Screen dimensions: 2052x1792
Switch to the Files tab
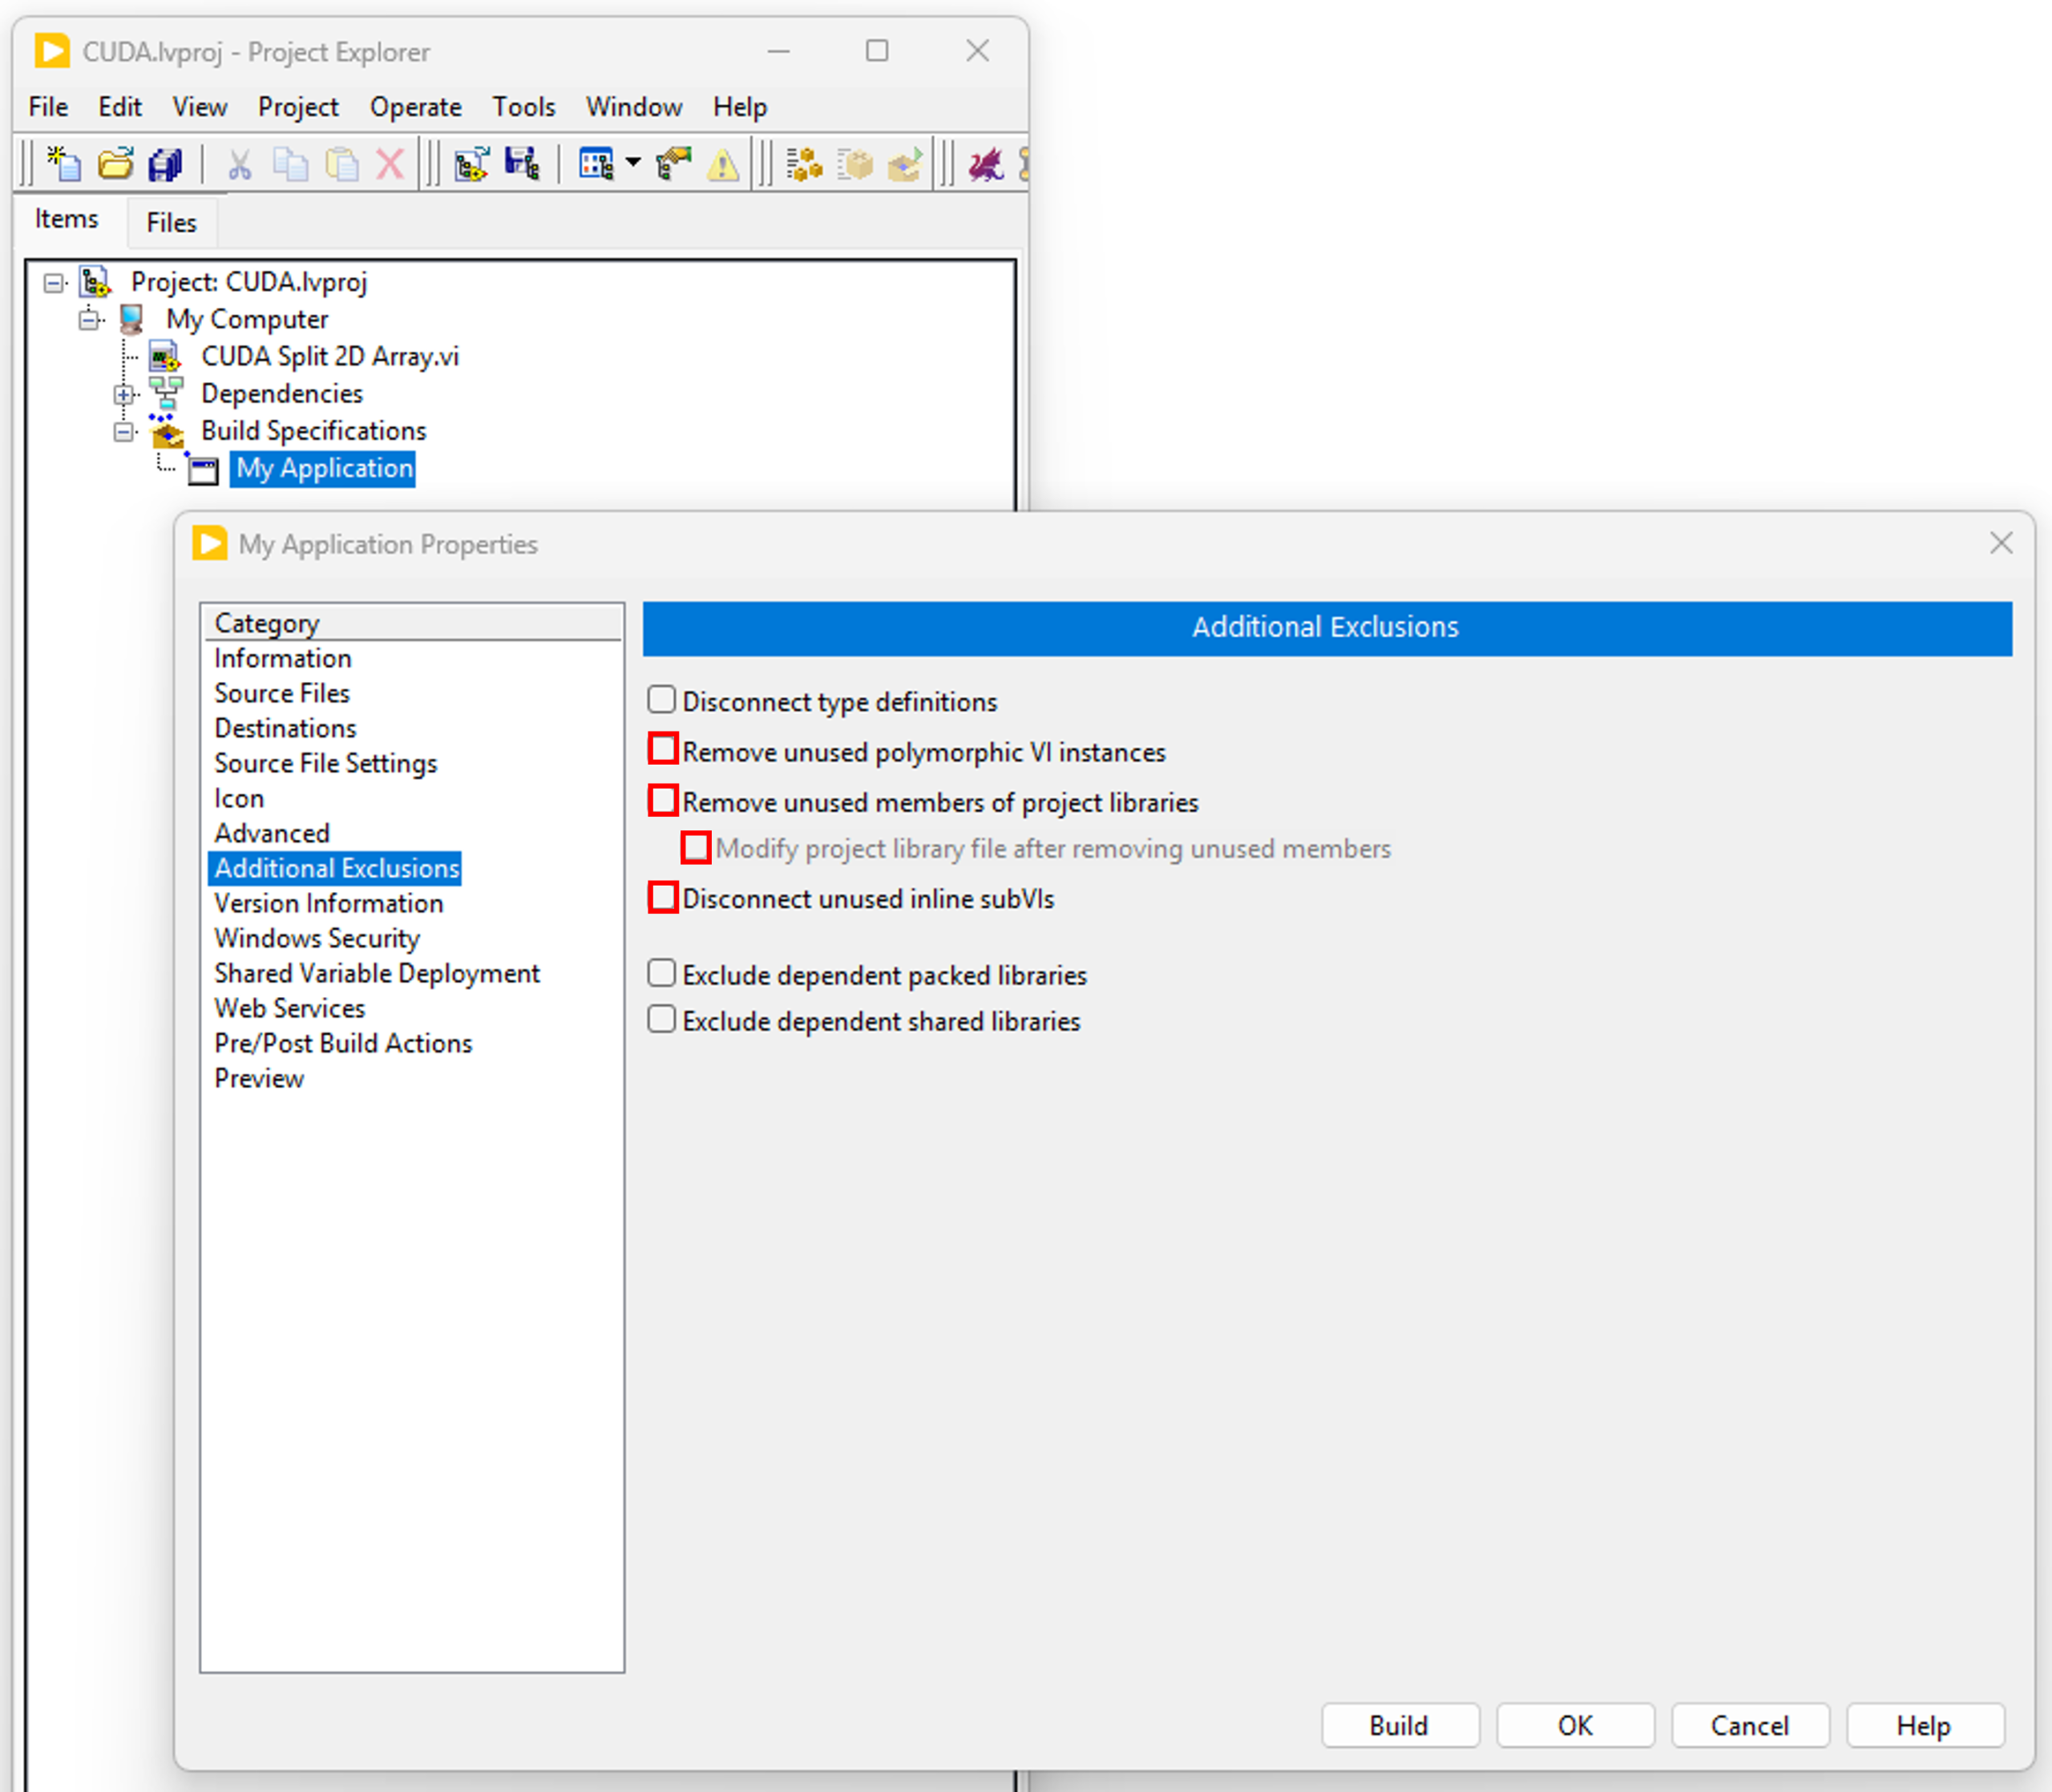click(x=171, y=223)
